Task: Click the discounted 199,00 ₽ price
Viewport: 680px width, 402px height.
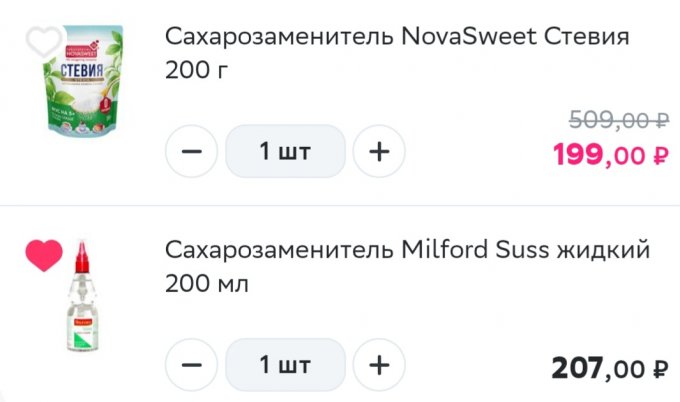Action: click(x=610, y=155)
